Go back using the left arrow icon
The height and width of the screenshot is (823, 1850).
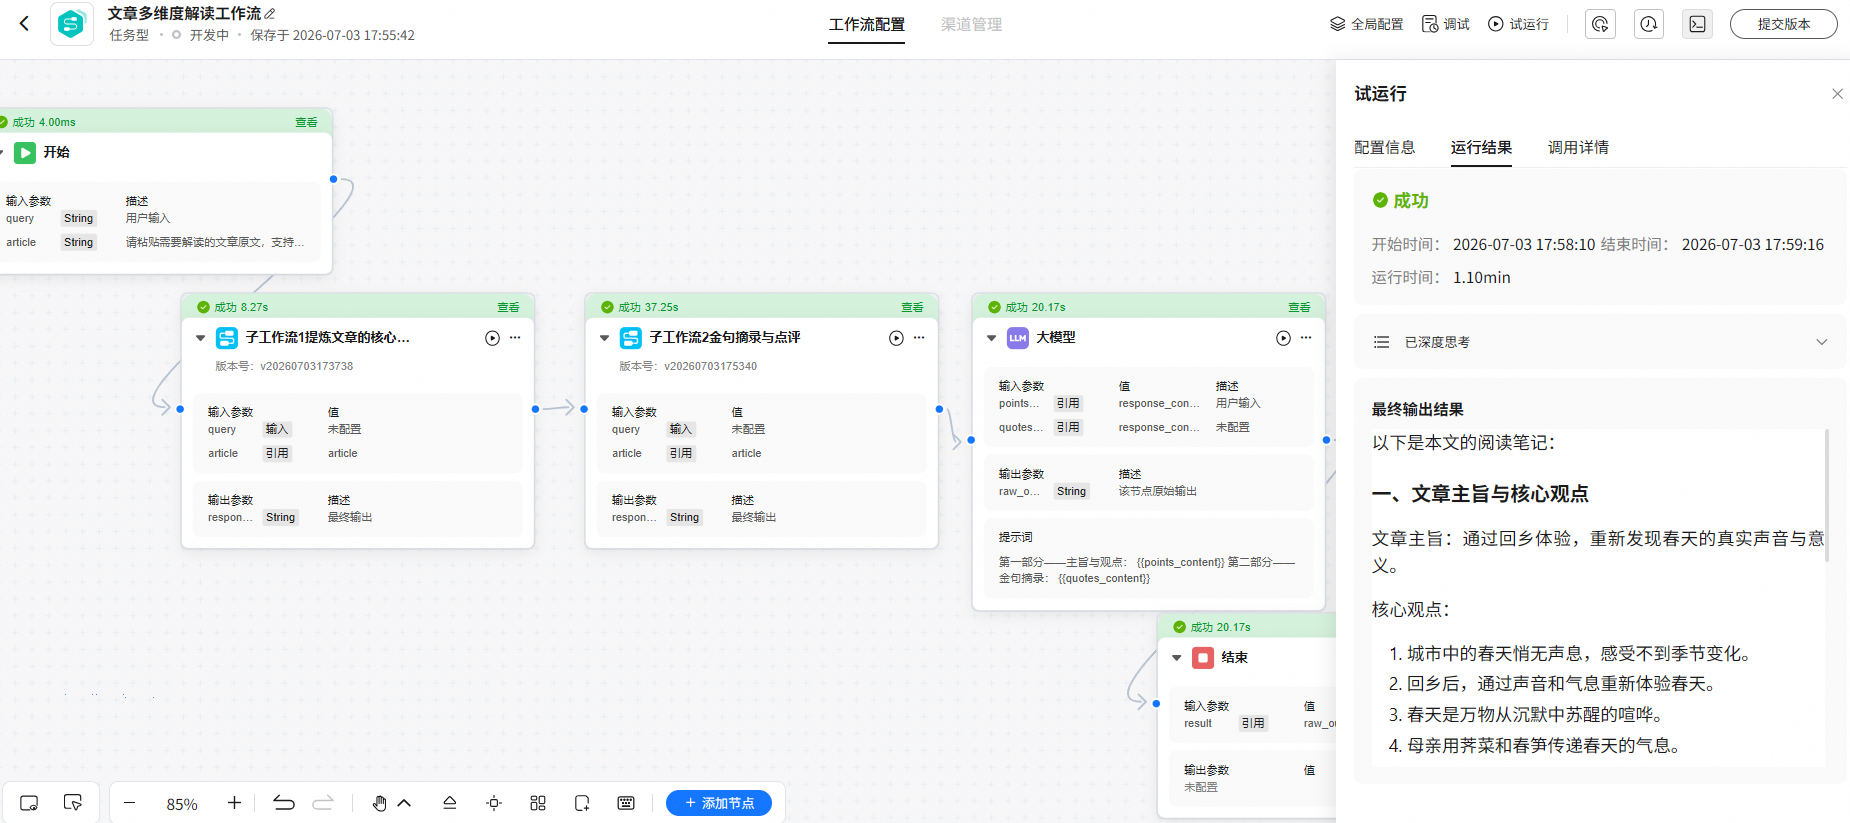point(25,24)
